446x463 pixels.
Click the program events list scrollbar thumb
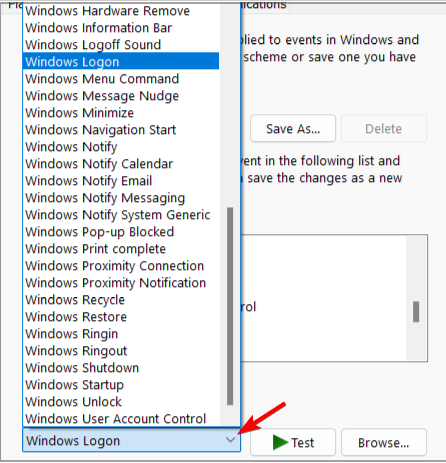point(416,312)
